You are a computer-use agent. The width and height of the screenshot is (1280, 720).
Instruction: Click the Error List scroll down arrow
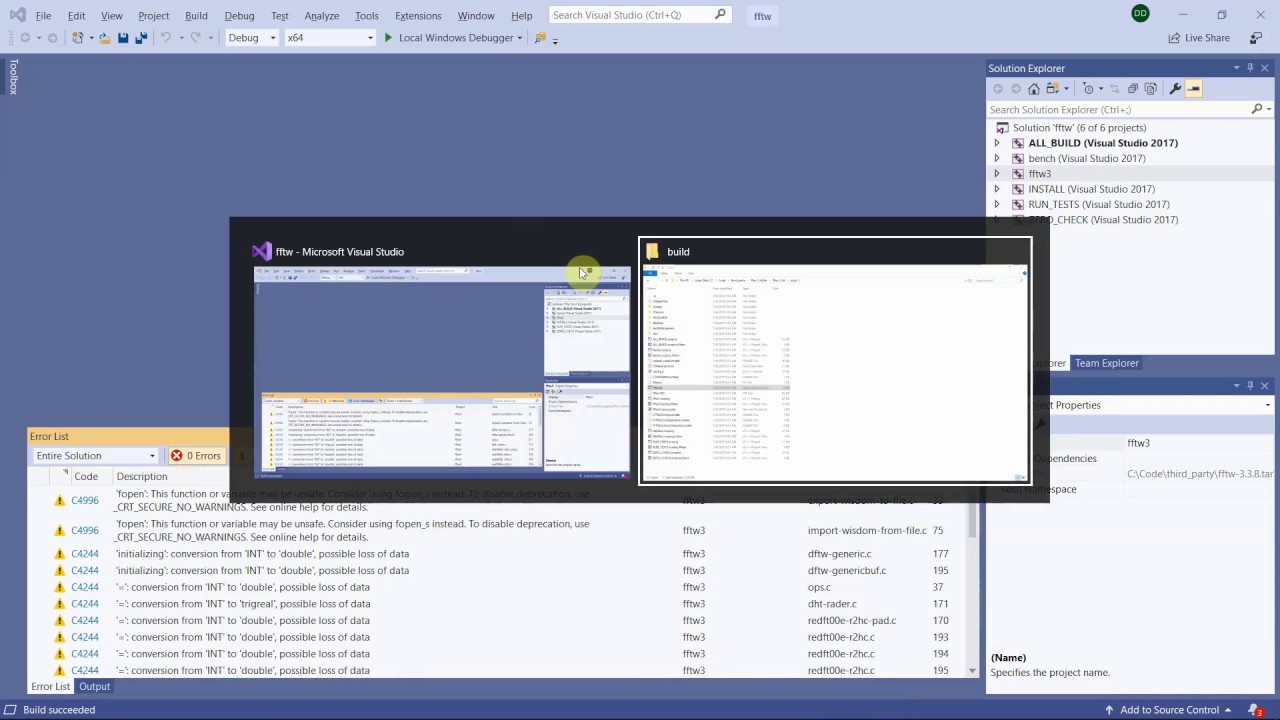[x=973, y=671]
